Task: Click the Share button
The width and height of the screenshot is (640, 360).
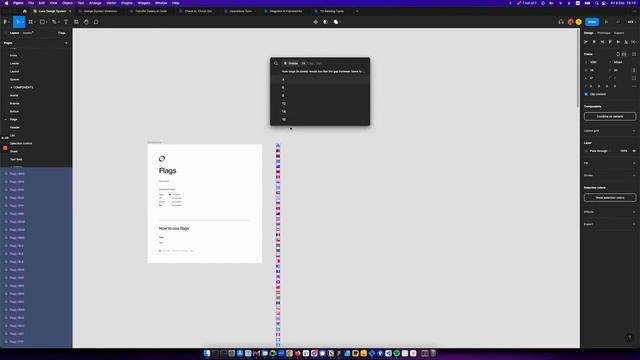Action: (592, 22)
